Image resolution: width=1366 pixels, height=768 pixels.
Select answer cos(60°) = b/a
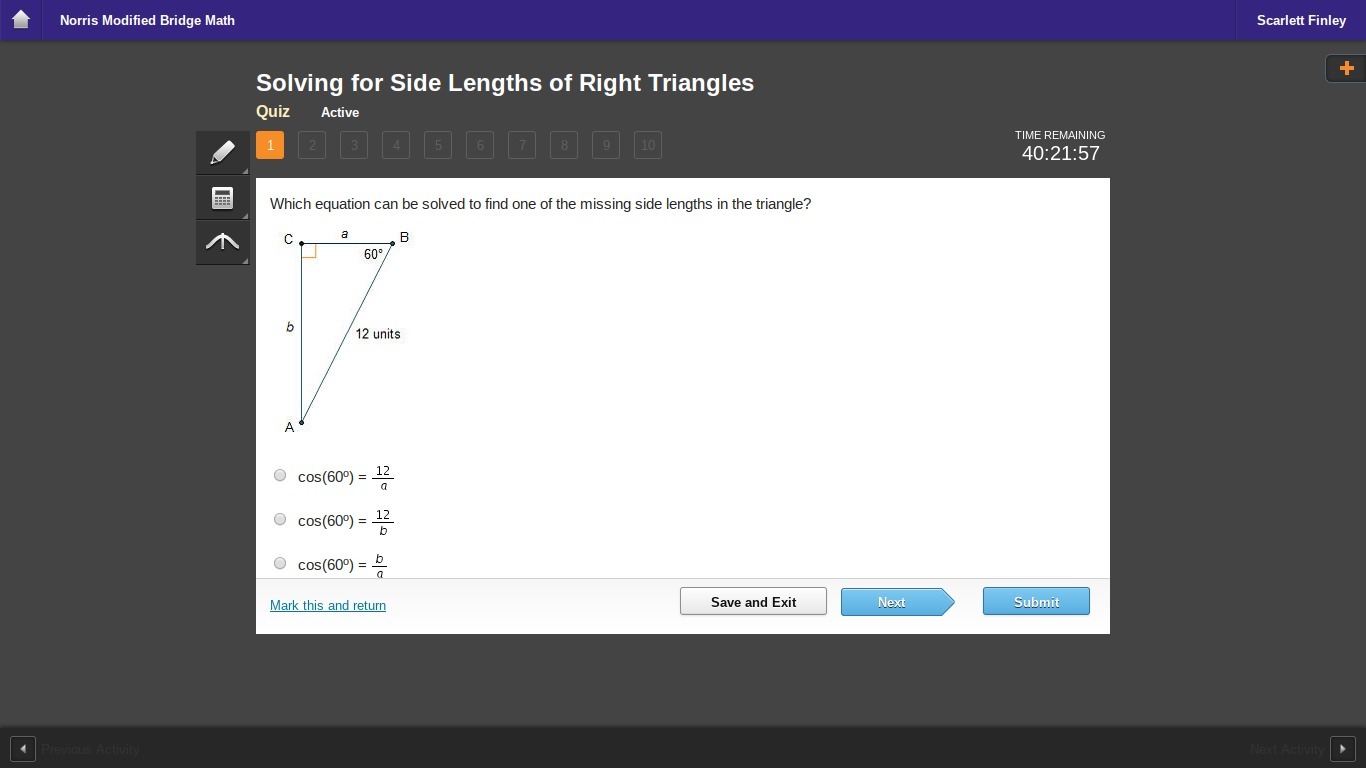[280, 563]
